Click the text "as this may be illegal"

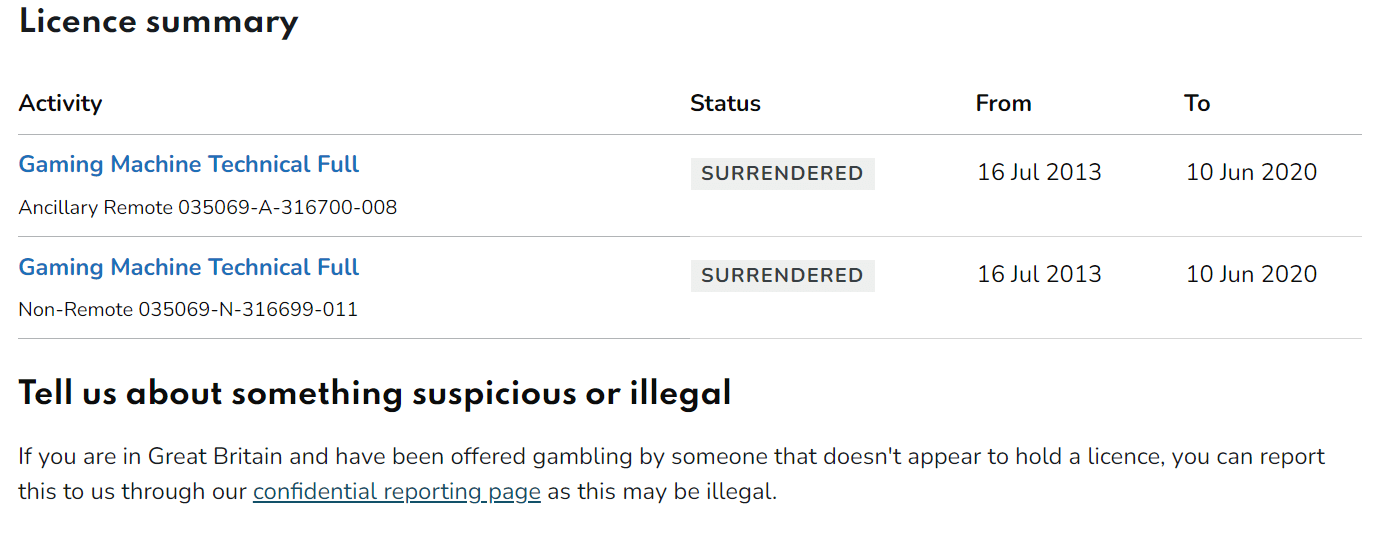click(x=661, y=492)
